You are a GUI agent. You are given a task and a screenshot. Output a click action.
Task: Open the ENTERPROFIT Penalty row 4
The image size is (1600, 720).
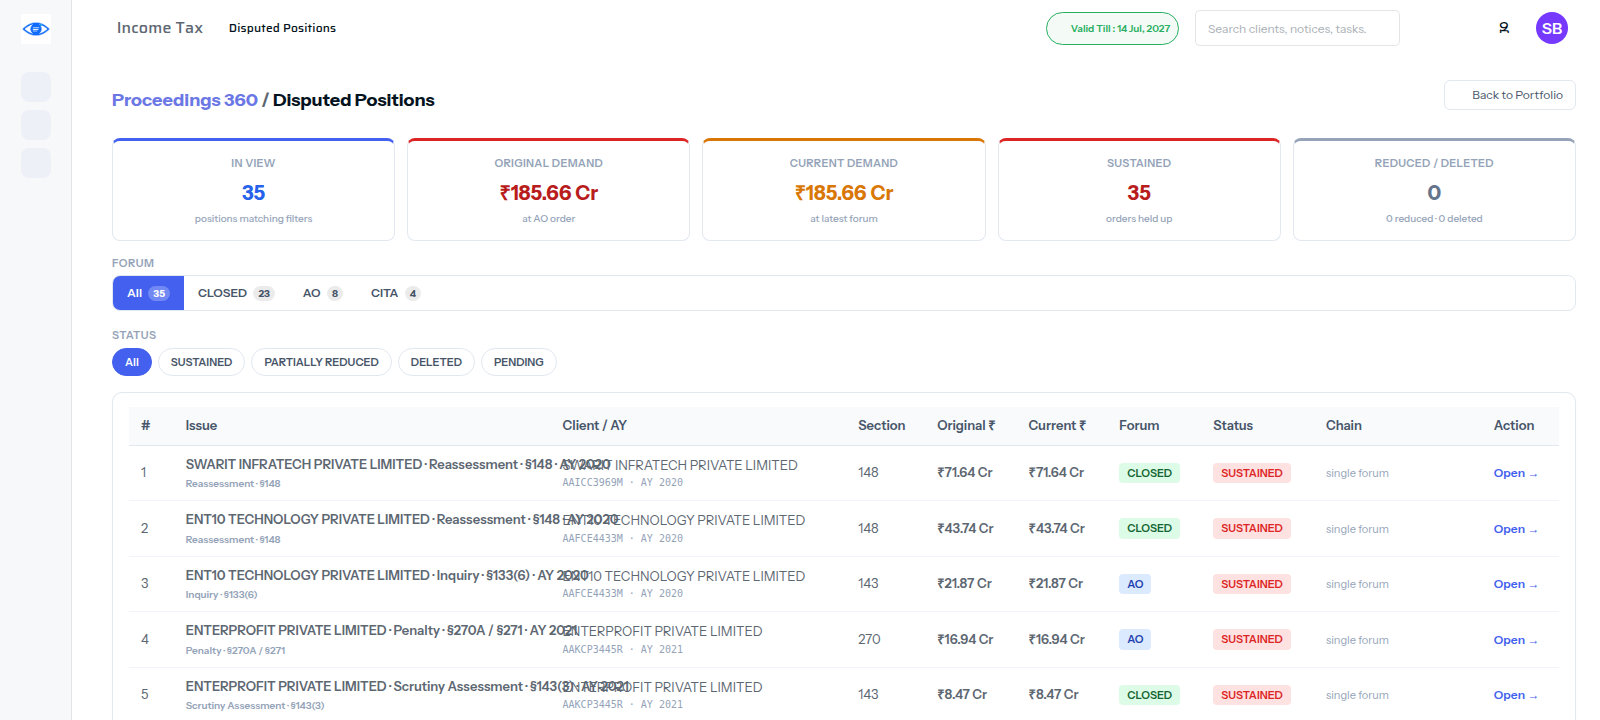point(1515,640)
